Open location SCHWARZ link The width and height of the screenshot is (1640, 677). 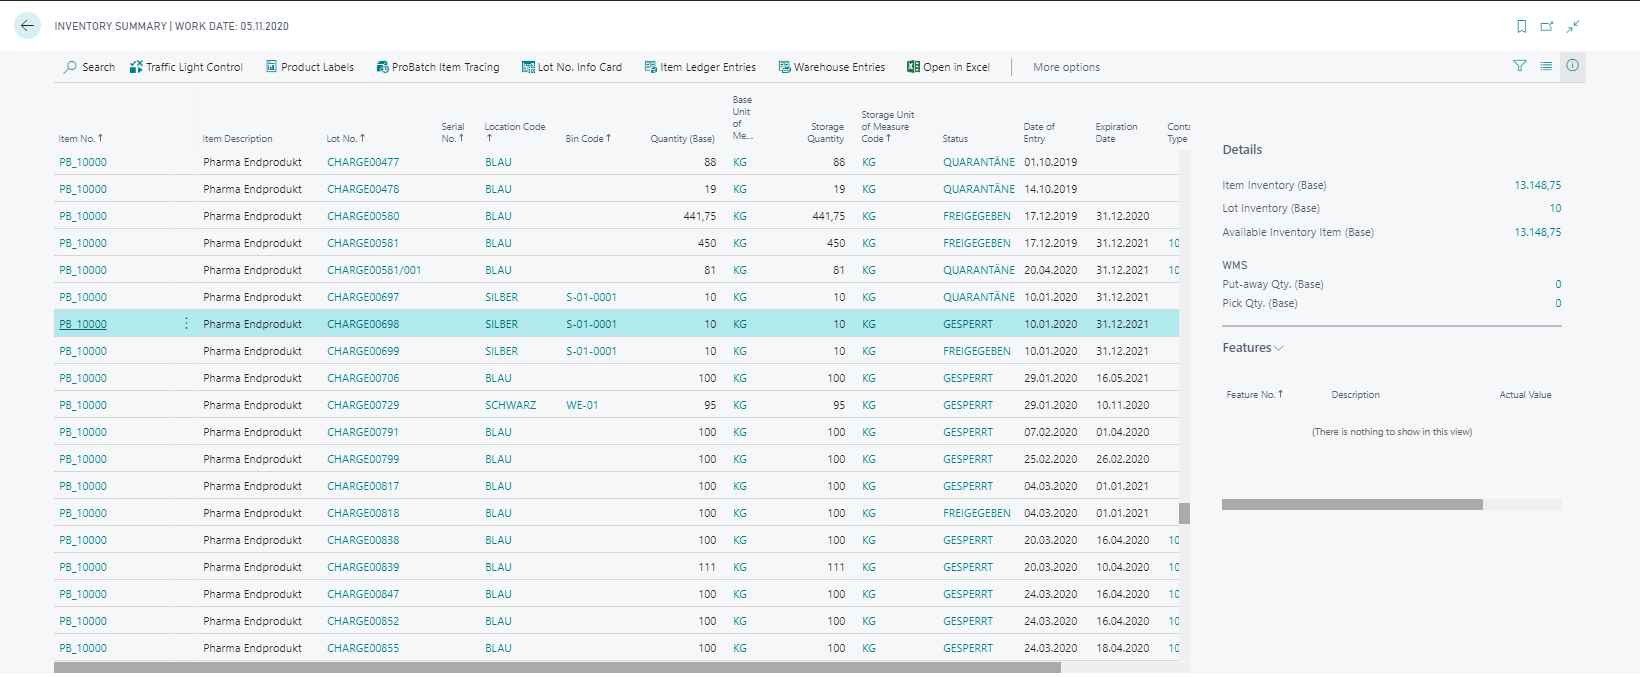click(511, 405)
